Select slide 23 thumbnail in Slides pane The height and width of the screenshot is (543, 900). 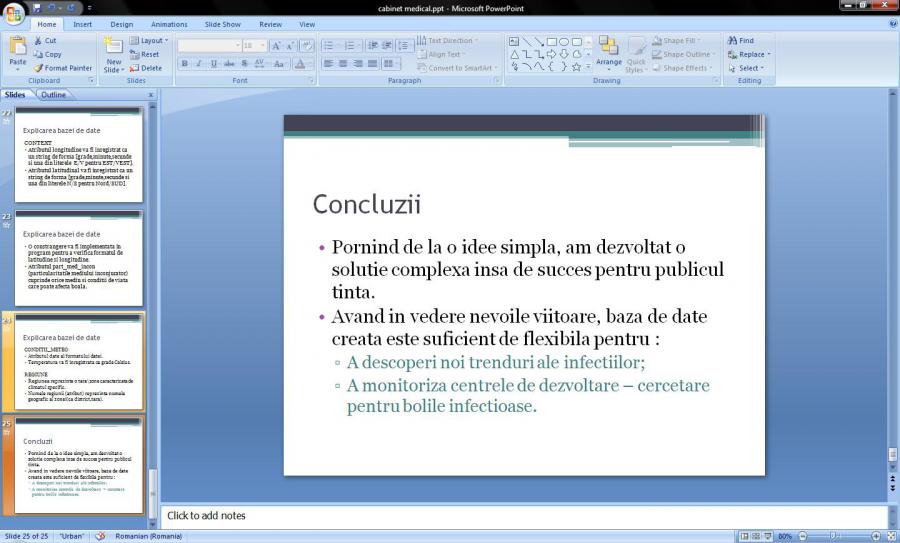(78, 258)
